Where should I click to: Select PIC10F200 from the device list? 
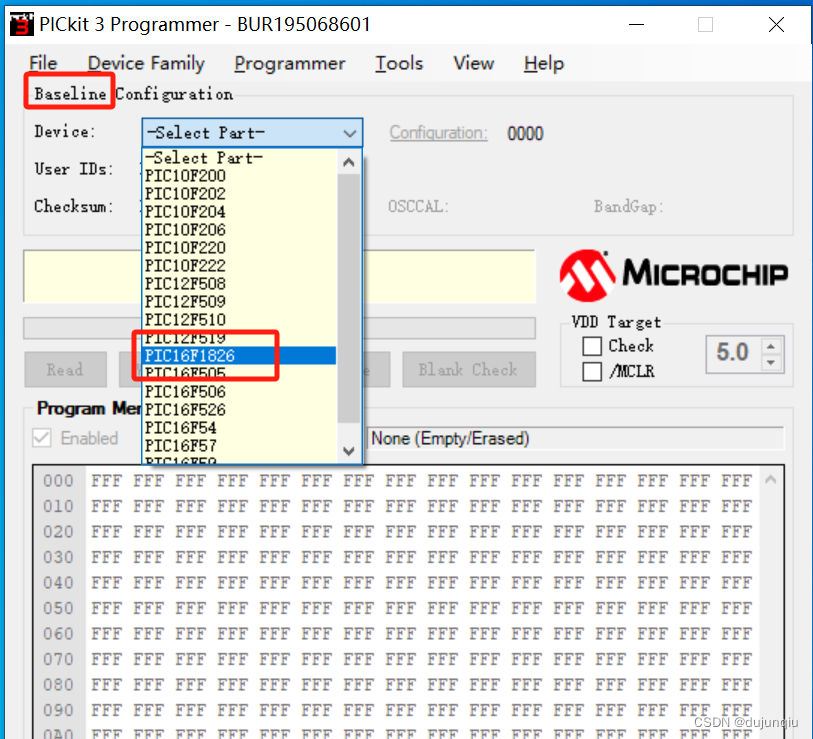(x=240, y=176)
